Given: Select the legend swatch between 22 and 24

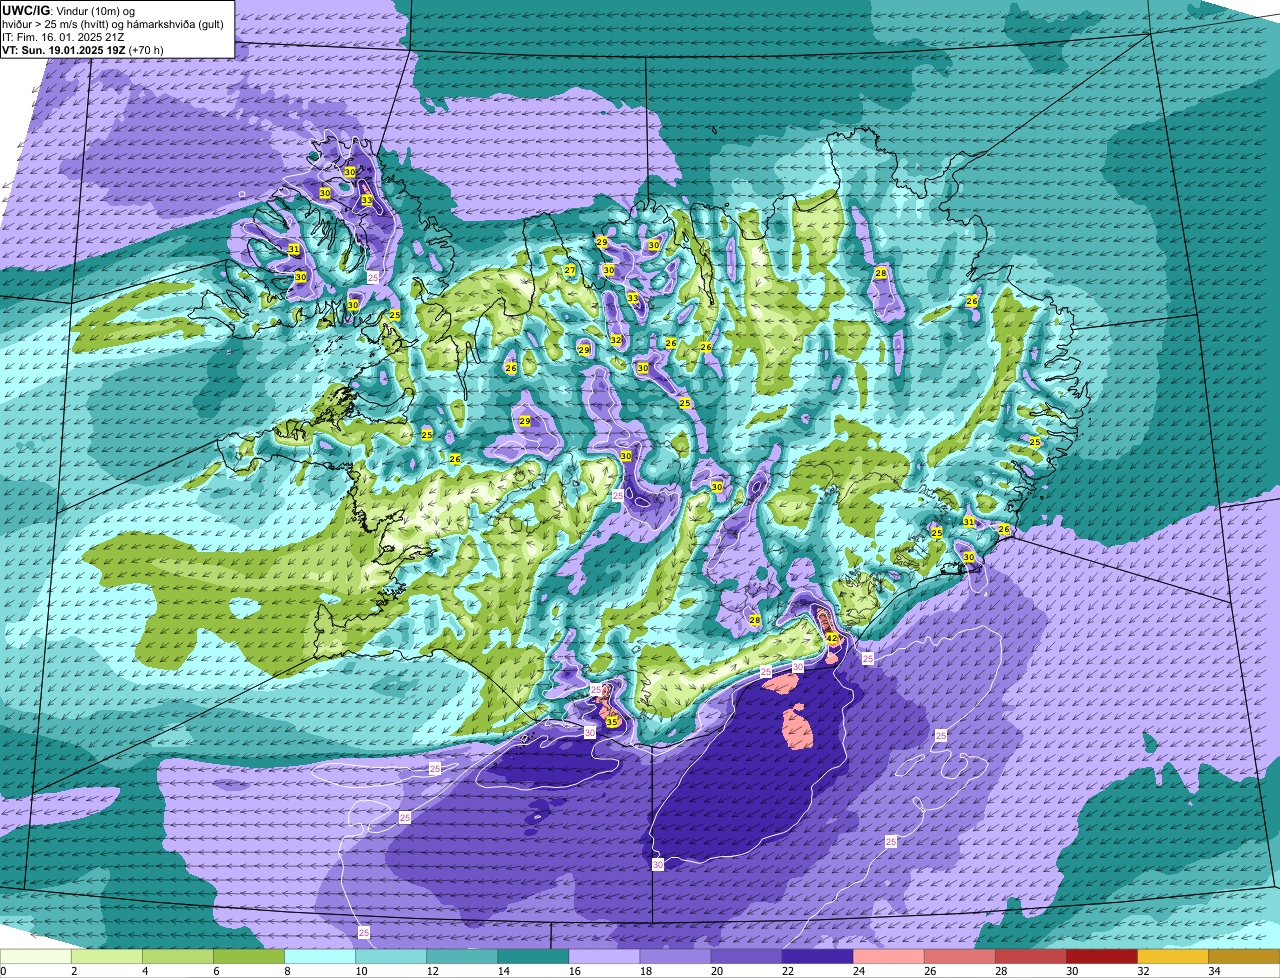Looking at the screenshot, I should (x=817, y=956).
